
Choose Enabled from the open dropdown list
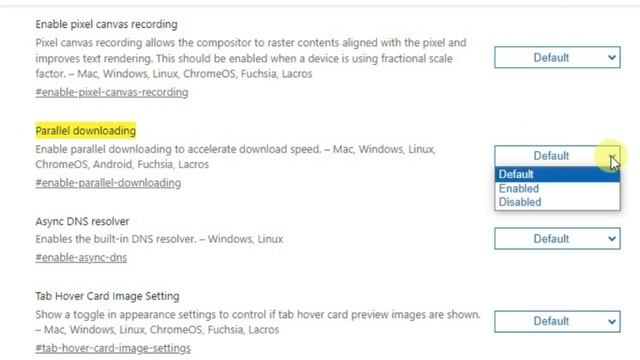557,189
